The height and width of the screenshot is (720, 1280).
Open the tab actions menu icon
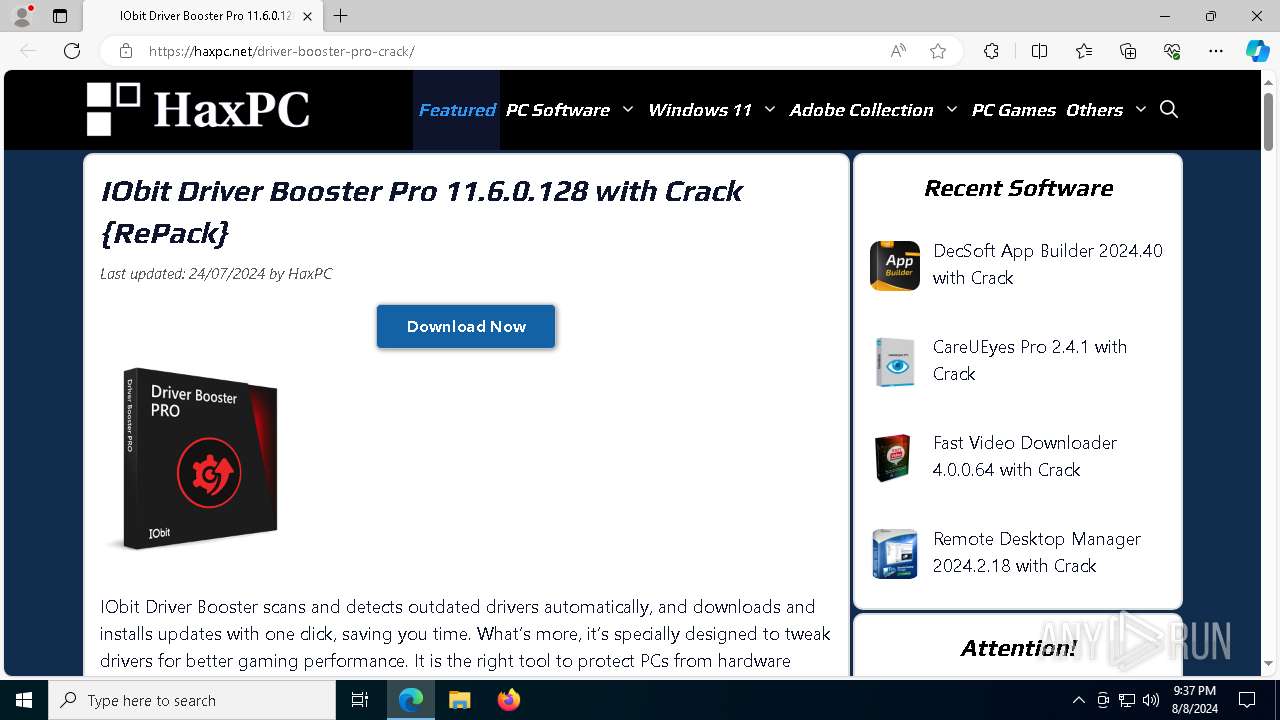point(60,16)
